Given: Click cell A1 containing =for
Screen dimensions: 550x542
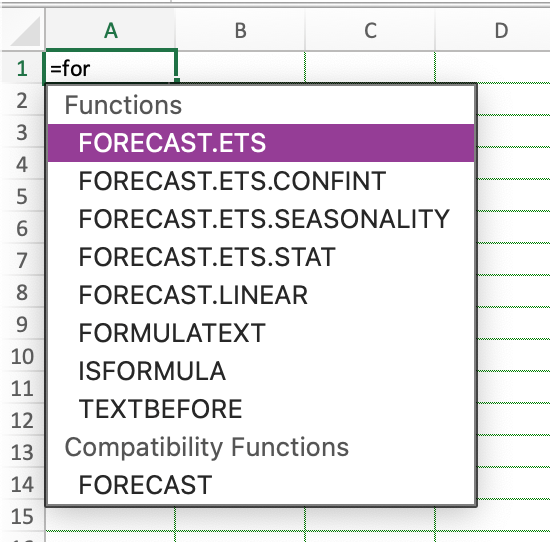Looking at the screenshot, I should (x=110, y=67).
